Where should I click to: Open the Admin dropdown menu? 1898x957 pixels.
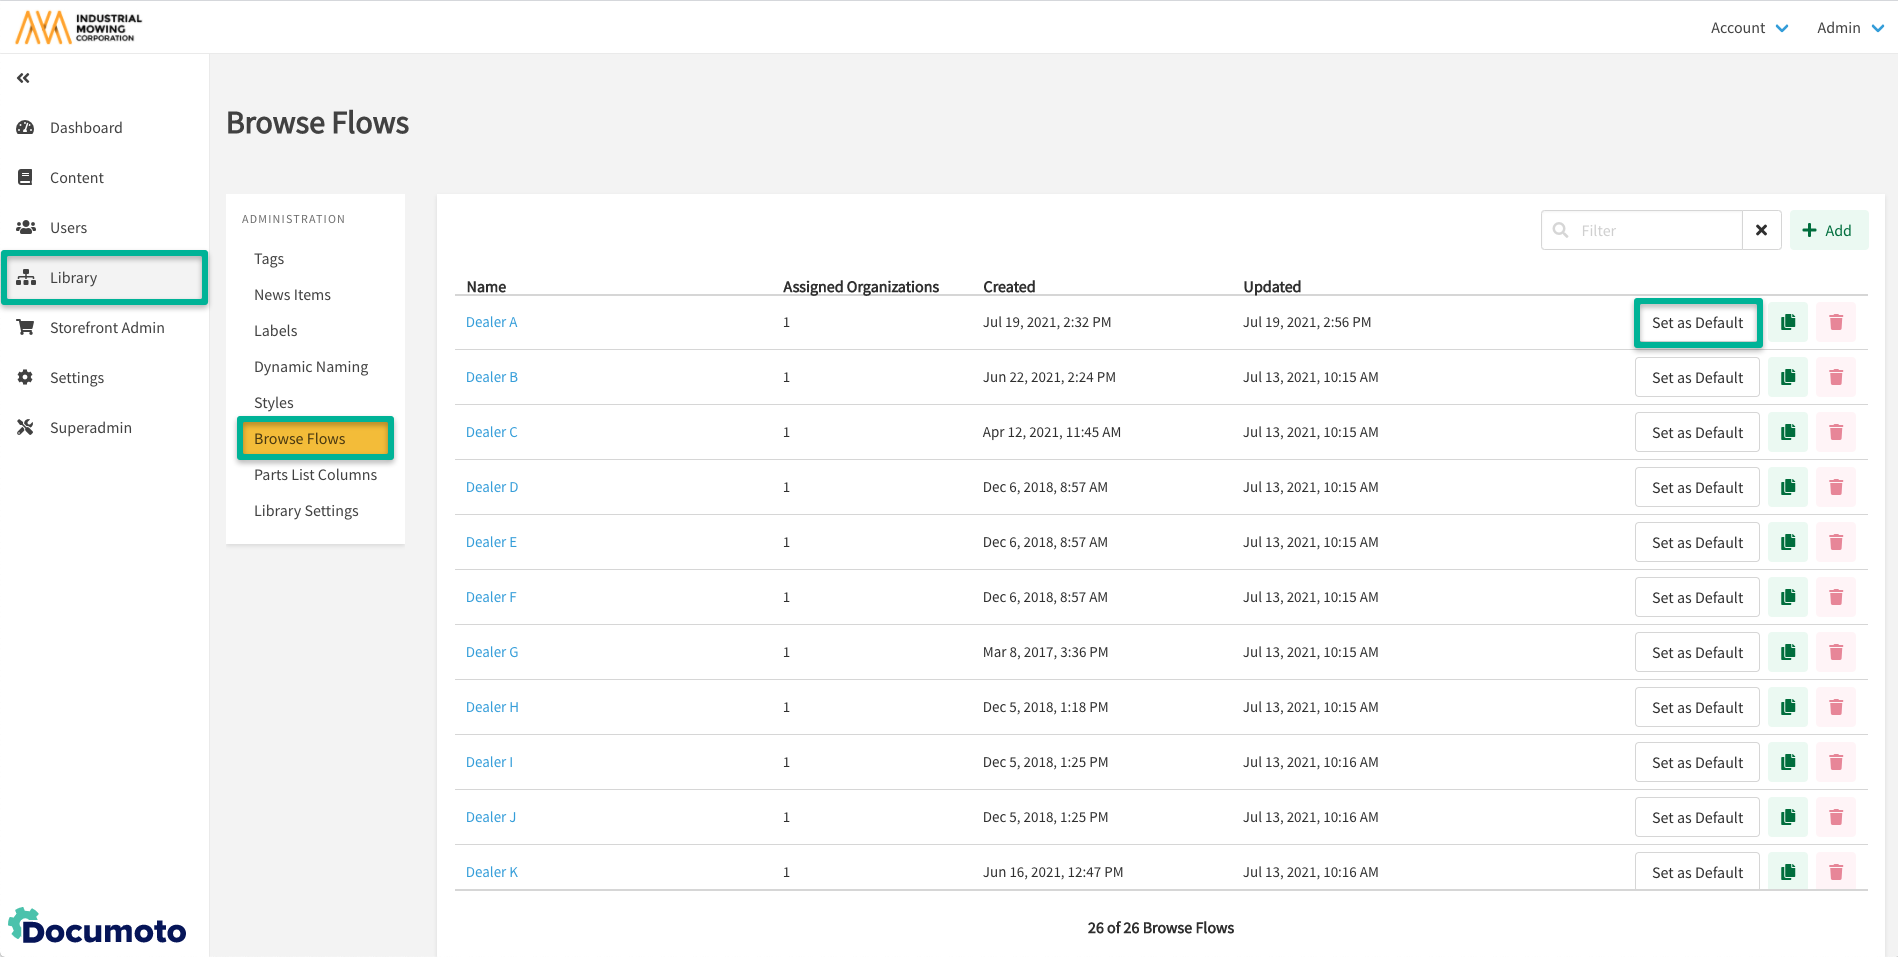[x=1849, y=28]
